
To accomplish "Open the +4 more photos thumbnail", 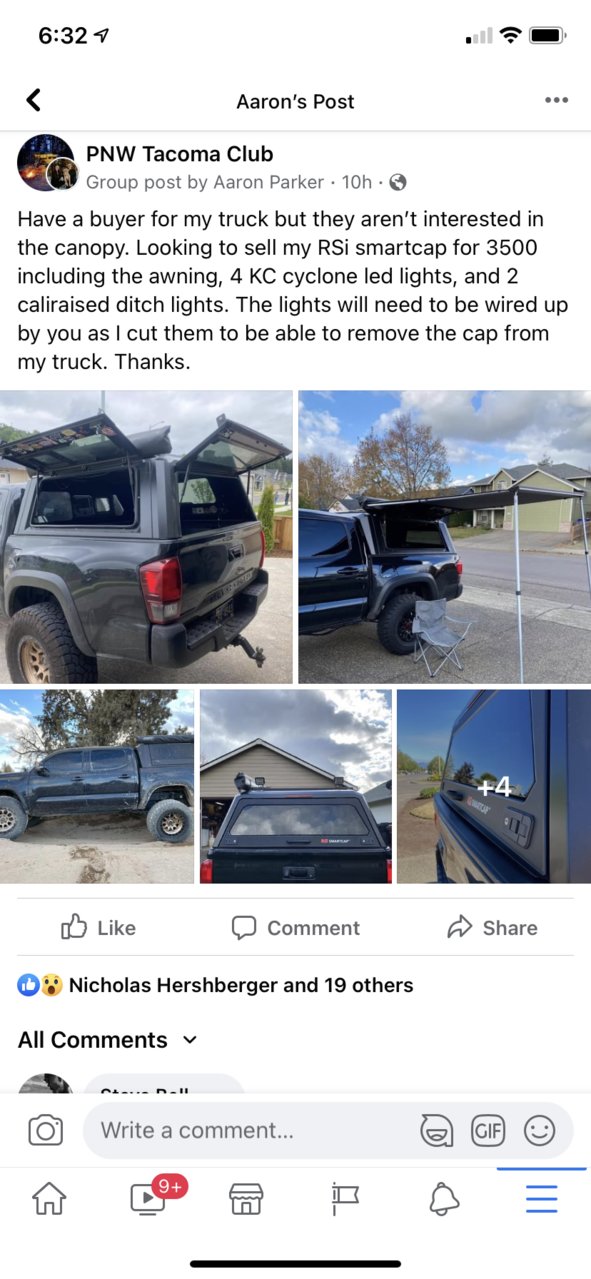I will pos(494,786).
